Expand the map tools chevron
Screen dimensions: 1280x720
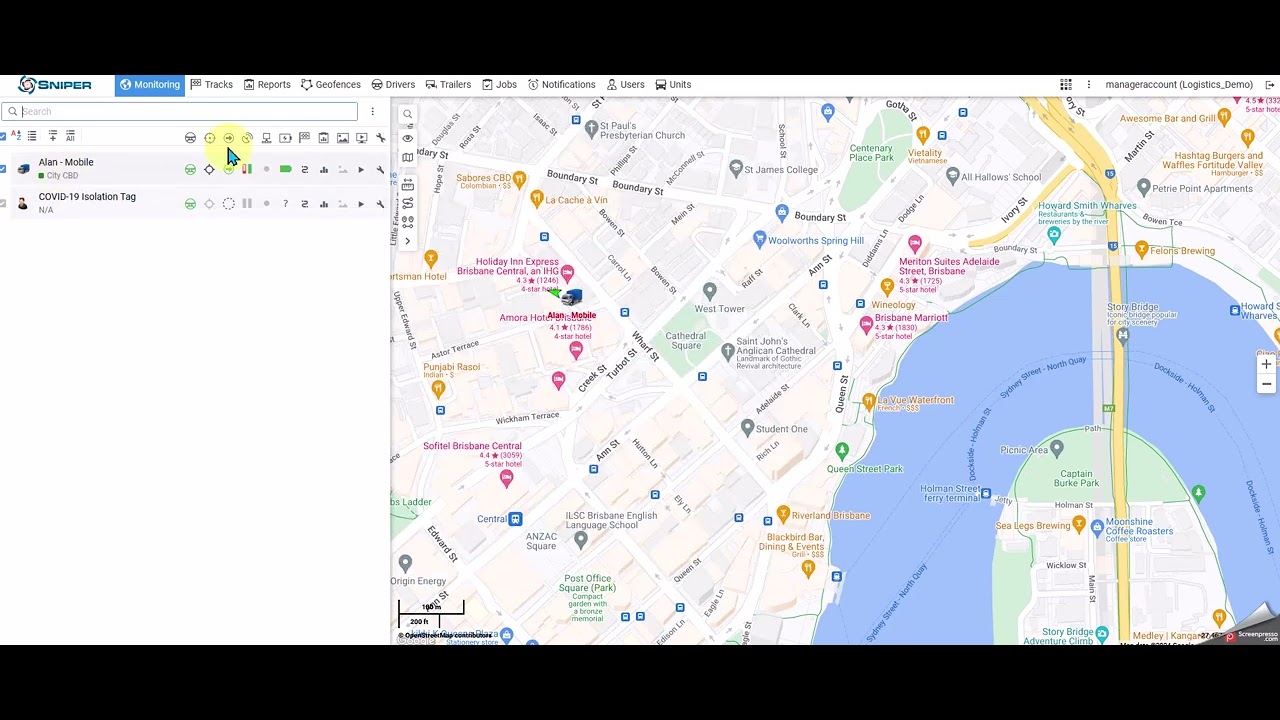click(x=407, y=241)
